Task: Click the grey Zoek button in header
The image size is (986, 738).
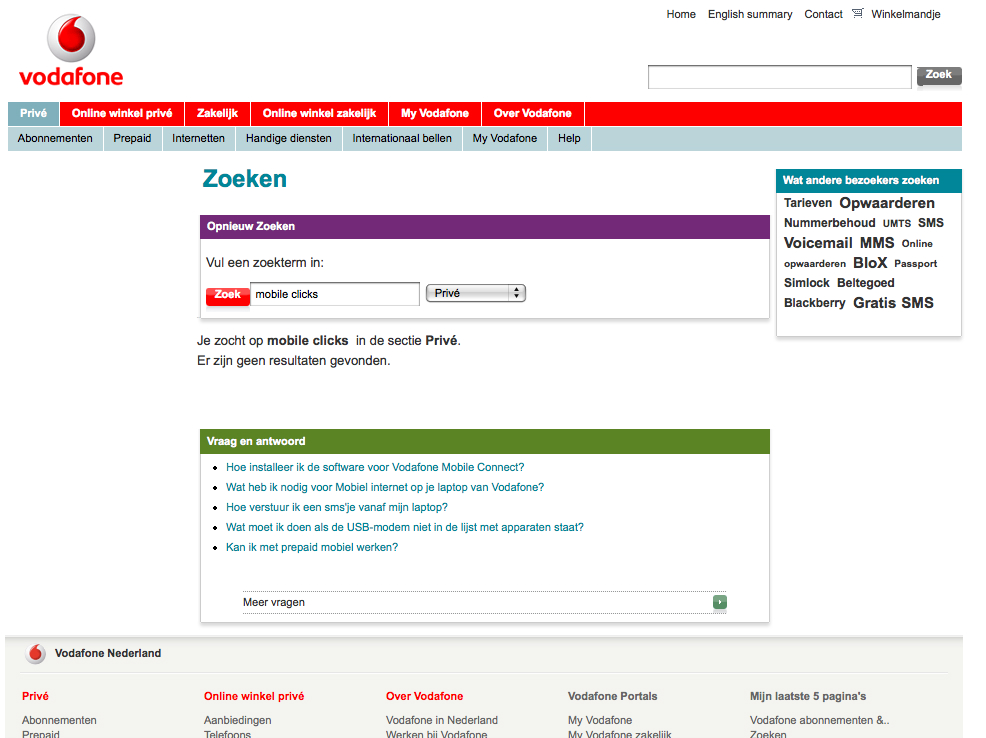Action: pos(938,75)
